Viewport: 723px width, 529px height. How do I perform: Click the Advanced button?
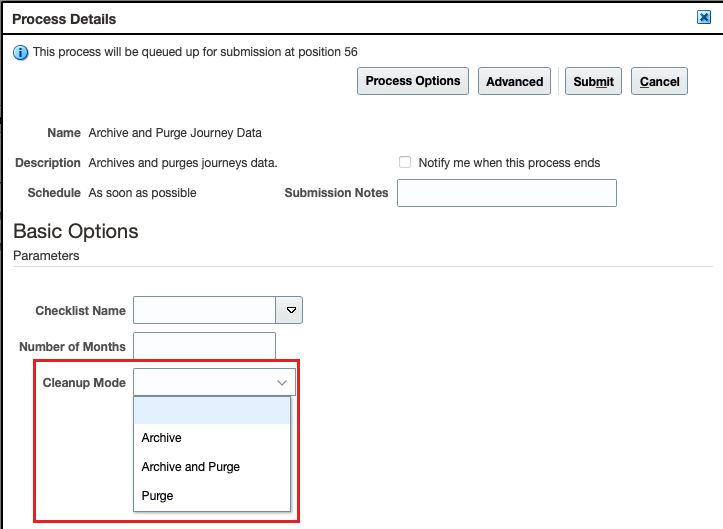[x=514, y=81]
